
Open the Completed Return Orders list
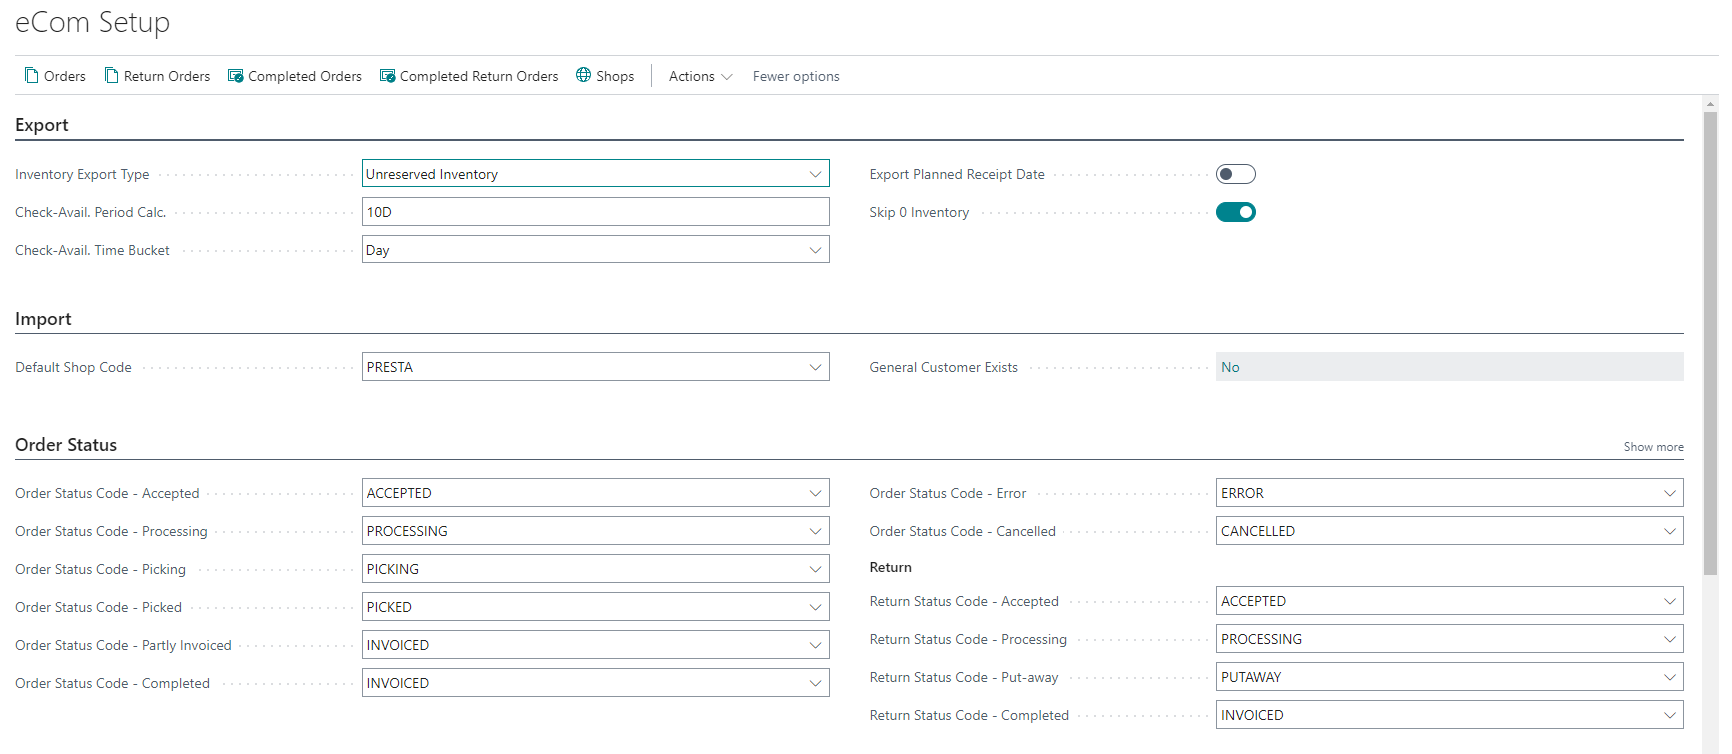tap(469, 76)
